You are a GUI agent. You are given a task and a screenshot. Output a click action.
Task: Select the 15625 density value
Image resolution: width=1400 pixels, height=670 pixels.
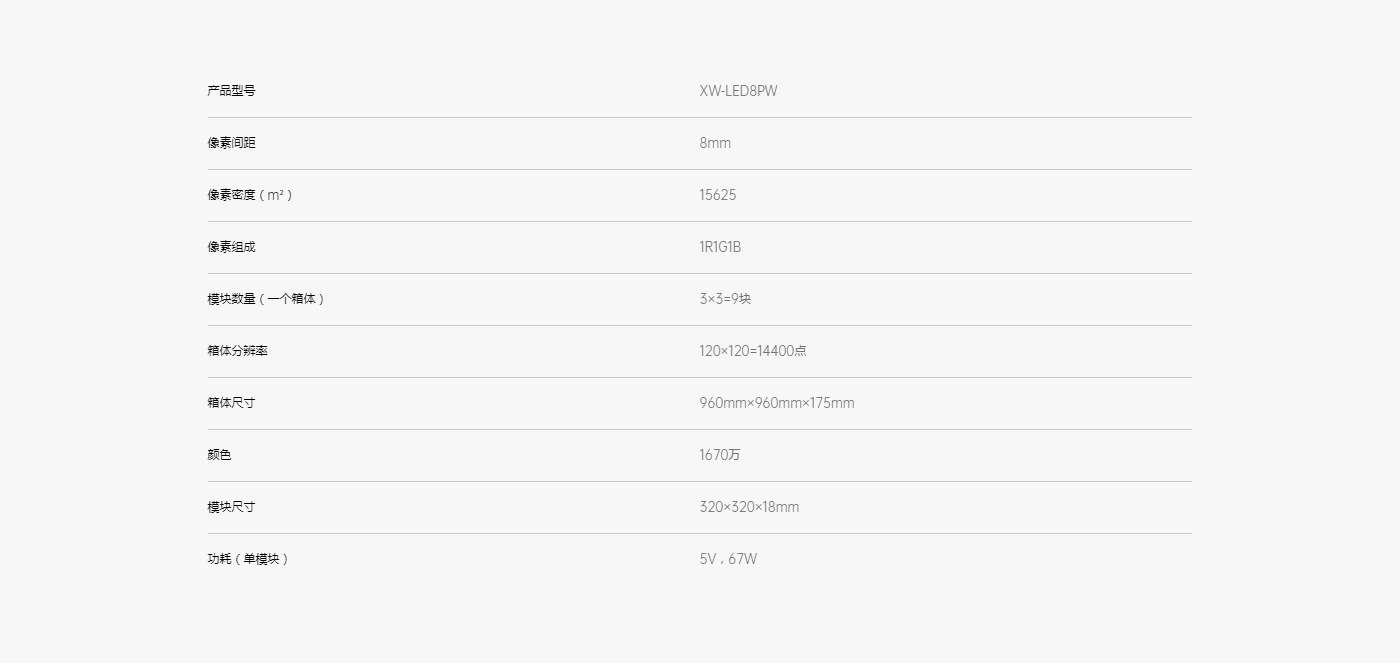coord(718,195)
